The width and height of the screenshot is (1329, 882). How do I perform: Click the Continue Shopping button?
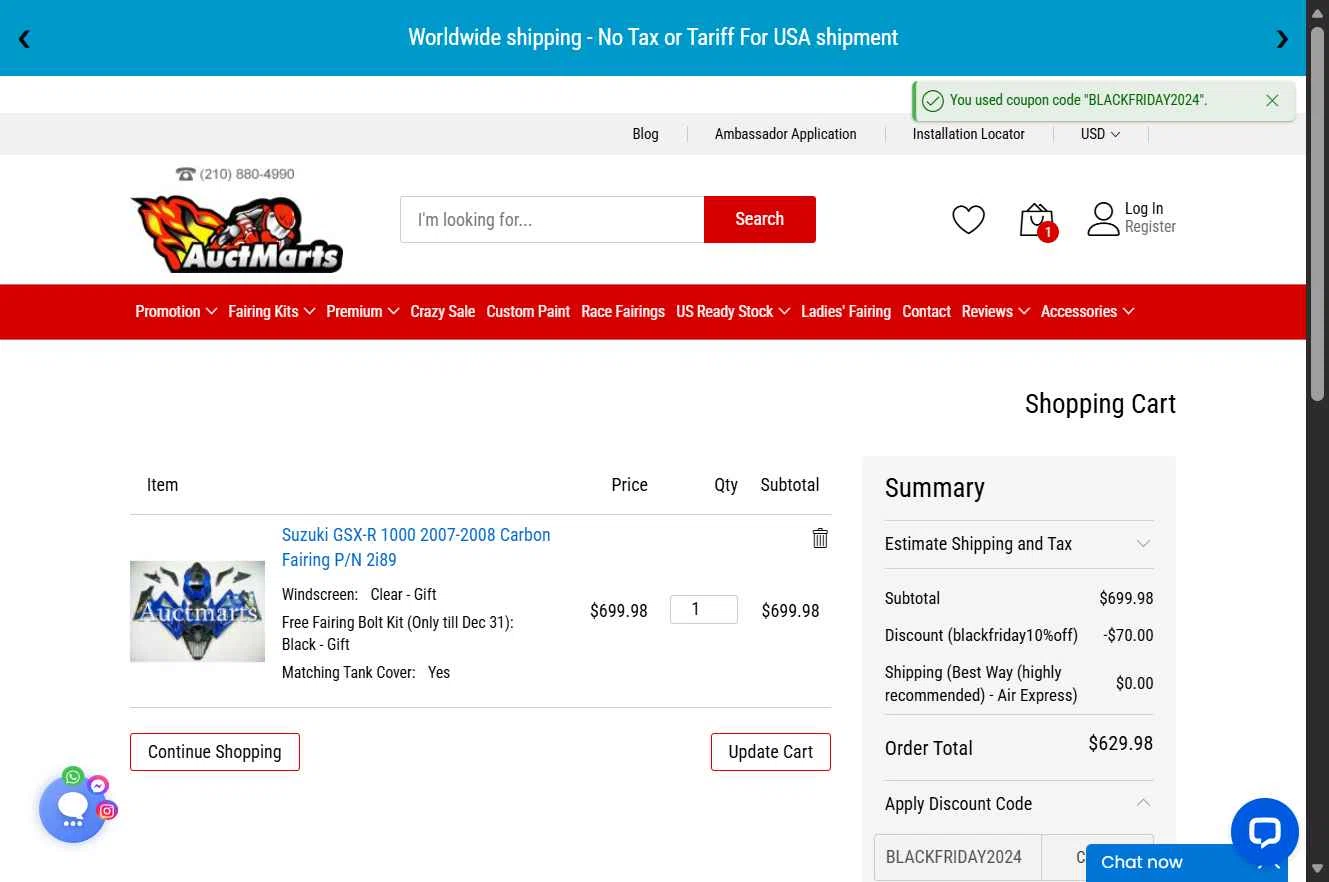click(215, 752)
